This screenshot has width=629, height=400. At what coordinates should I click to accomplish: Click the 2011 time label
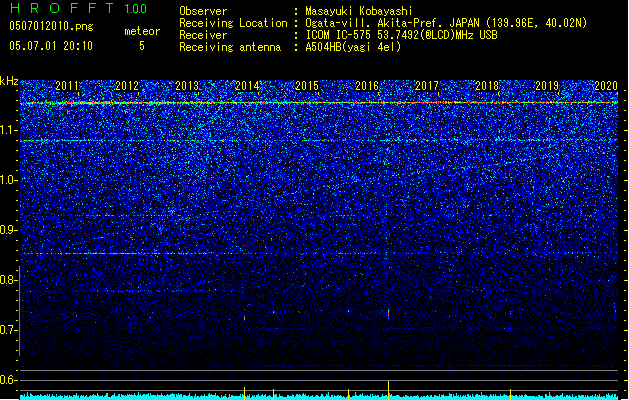[x=67, y=86]
